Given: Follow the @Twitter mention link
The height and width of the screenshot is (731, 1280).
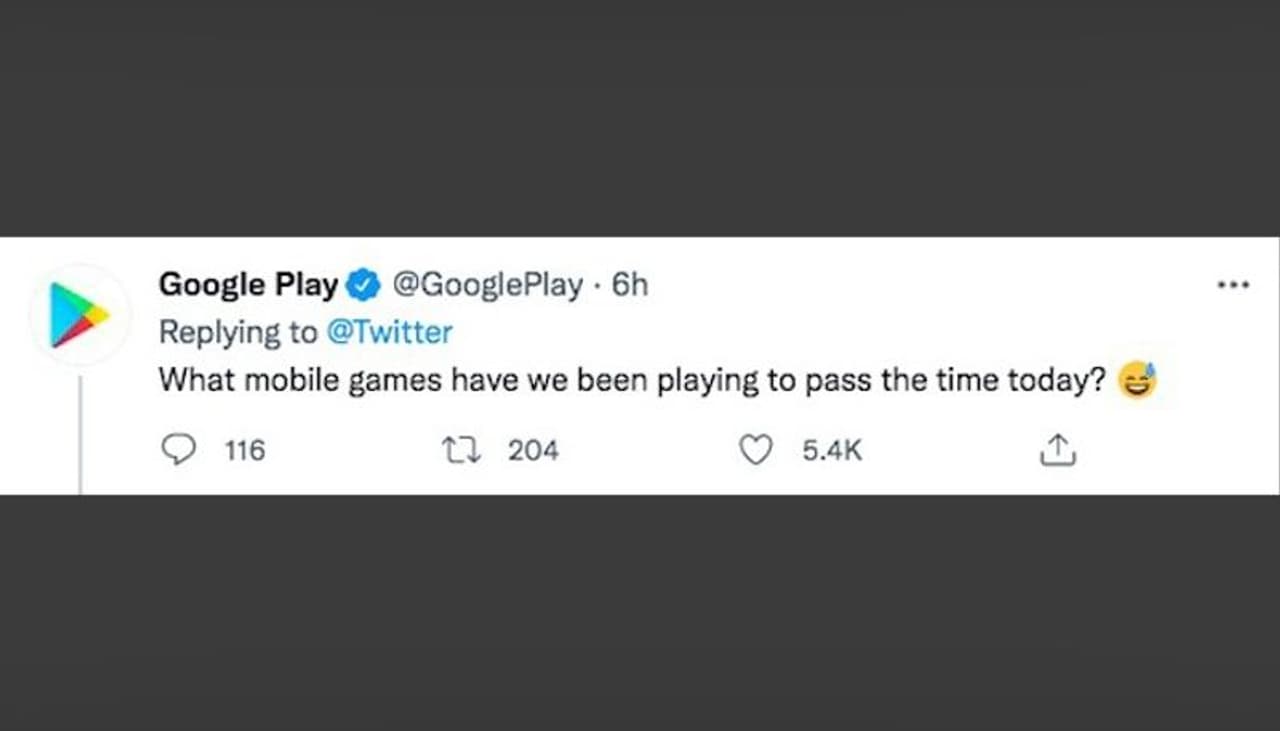Looking at the screenshot, I should pyautogui.click(x=390, y=332).
